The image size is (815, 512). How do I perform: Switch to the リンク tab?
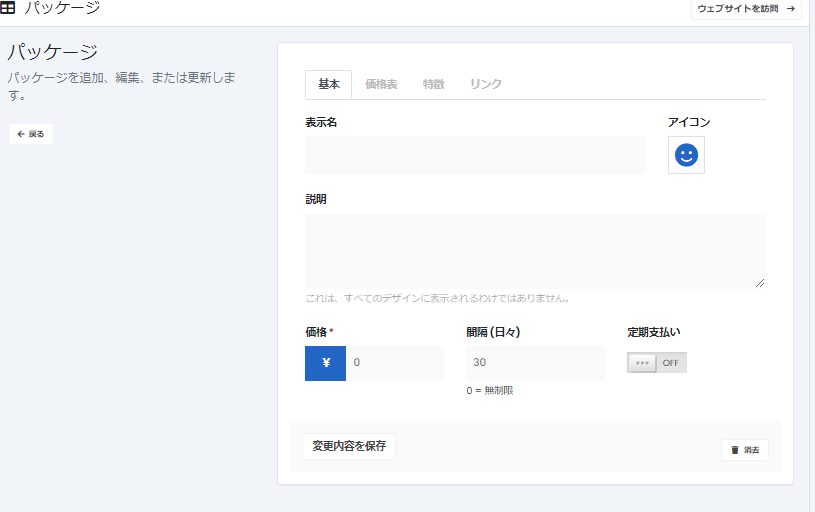pos(486,85)
